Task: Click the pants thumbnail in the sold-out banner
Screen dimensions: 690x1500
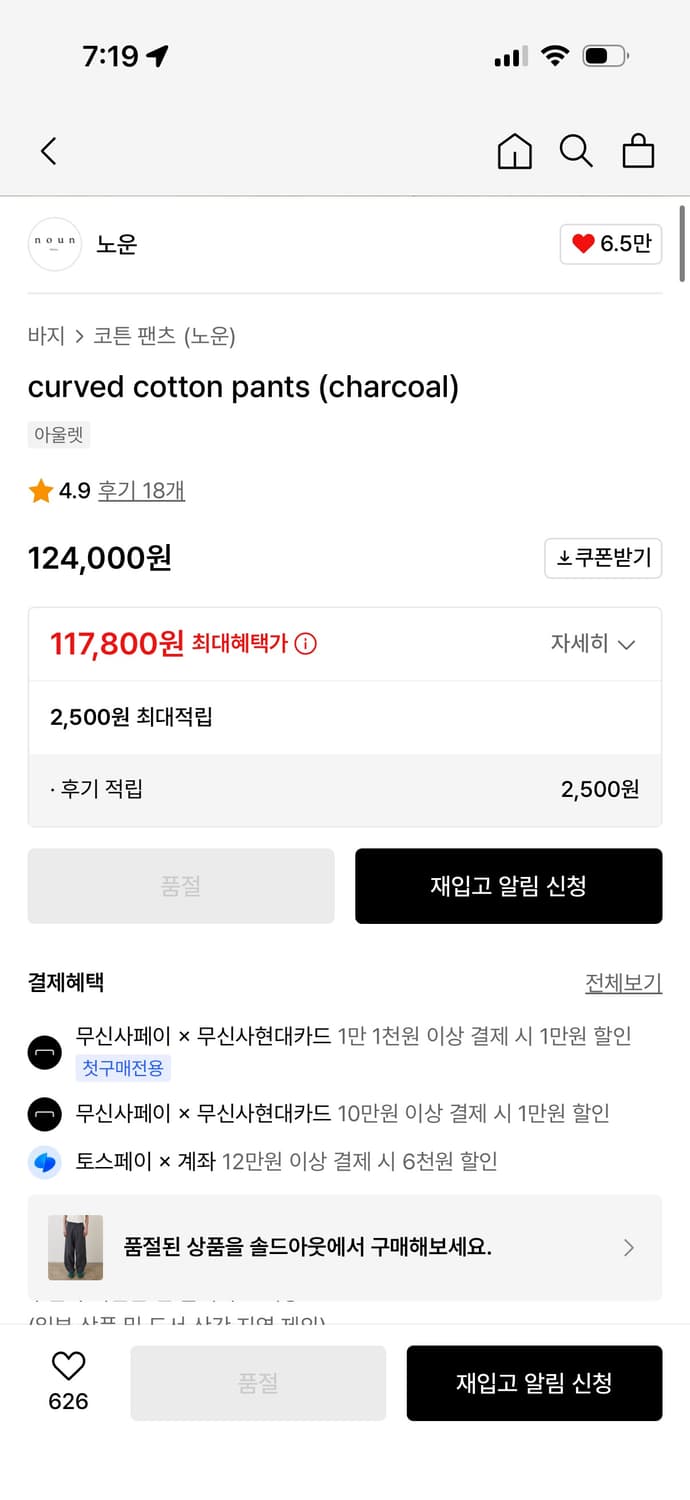Action: click(x=75, y=1247)
